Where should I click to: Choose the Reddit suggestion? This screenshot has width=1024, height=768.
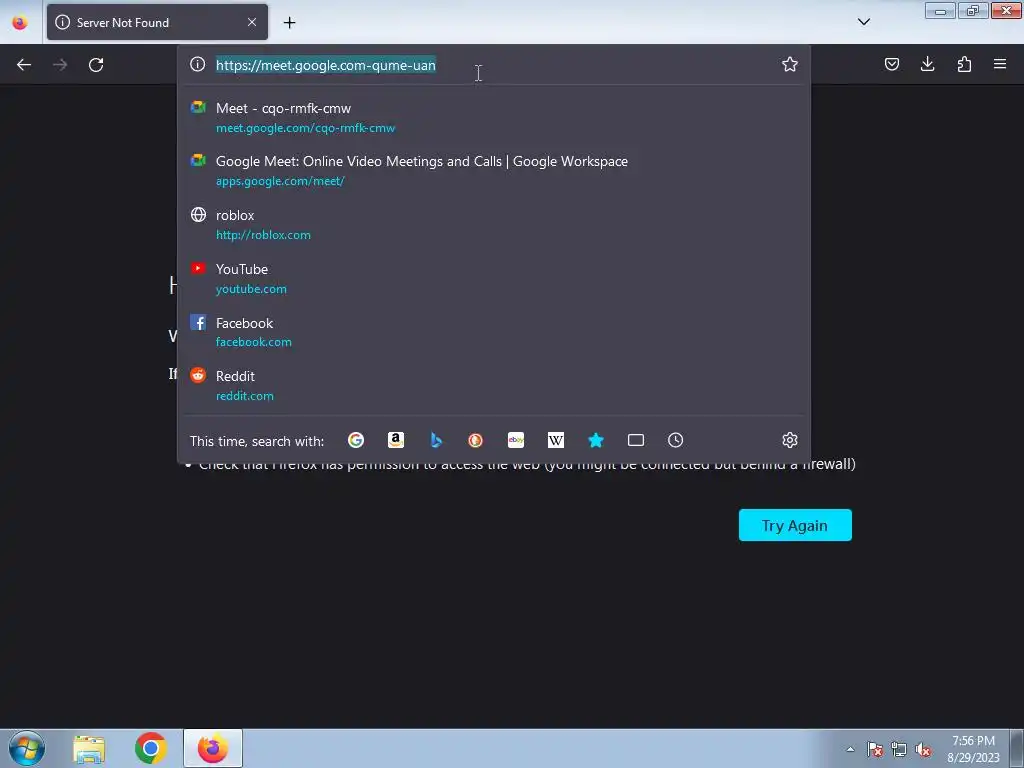tap(493, 385)
